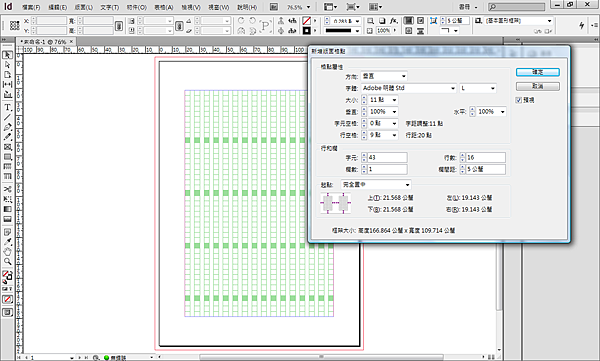600x361 pixels.
Task: Open the font style L dropdown
Action: coord(478,88)
